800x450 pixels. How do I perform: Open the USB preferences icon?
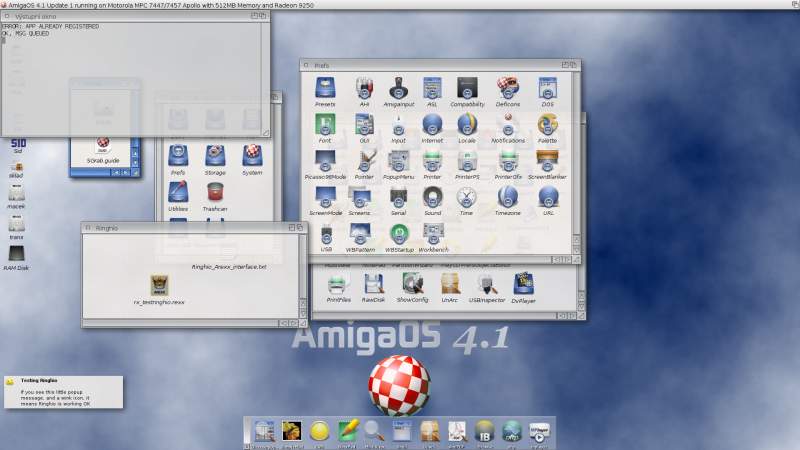pyautogui.click(x=327, y=235)
